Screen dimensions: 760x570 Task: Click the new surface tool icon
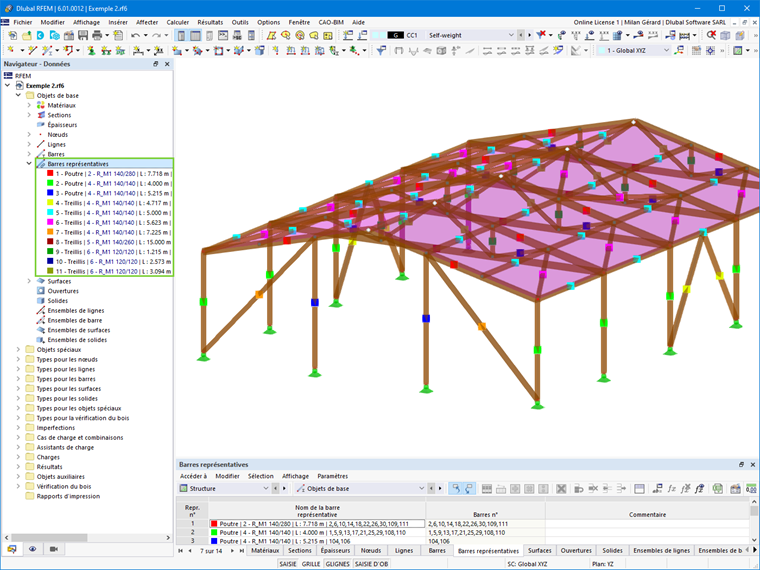[177, 50]
